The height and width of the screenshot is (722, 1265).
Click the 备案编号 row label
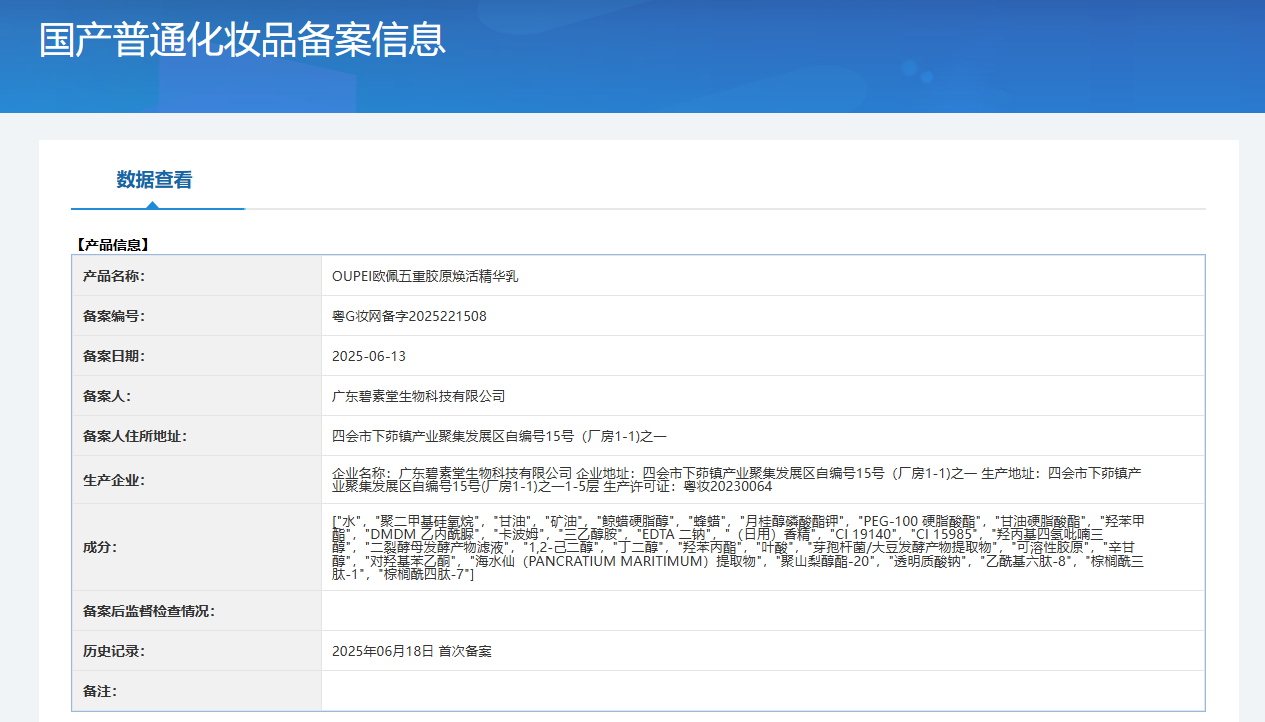click(114, 316)
